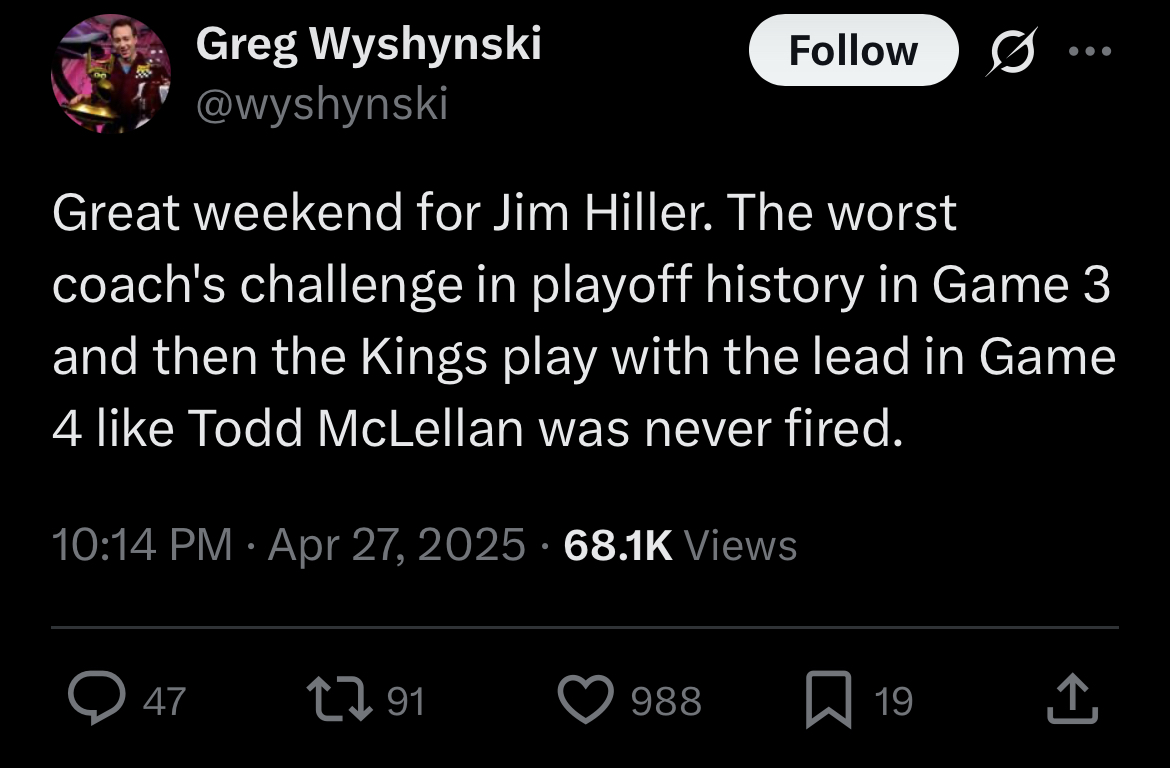Open the three-dot more options menu
This screenshot has height=768, width=1170.
coord(1090,51)
